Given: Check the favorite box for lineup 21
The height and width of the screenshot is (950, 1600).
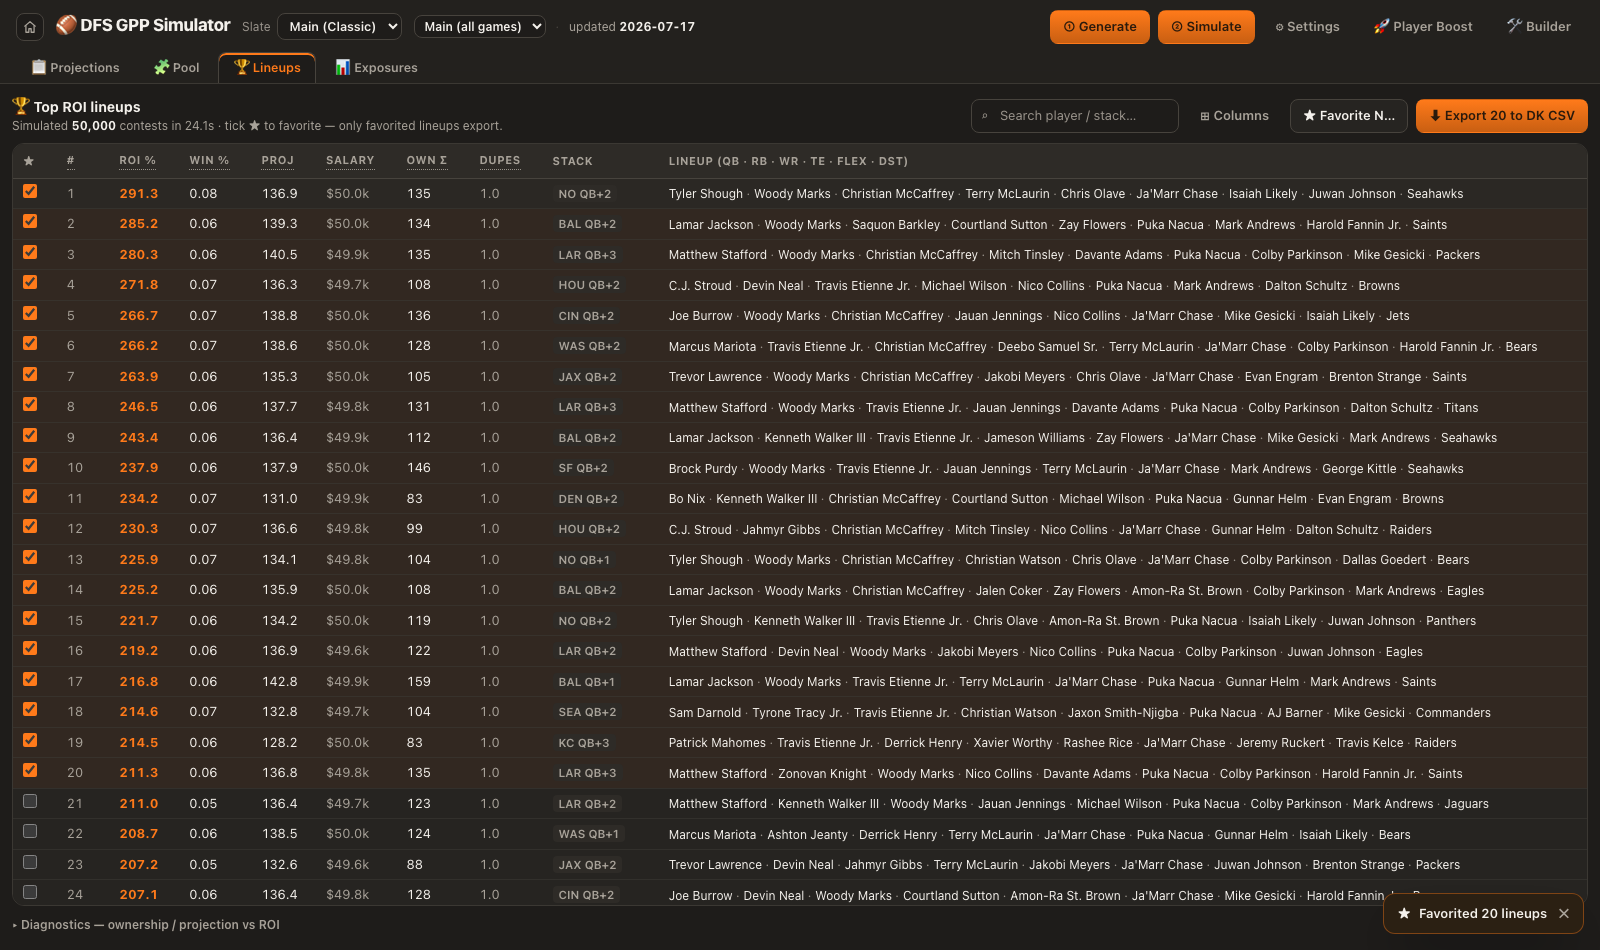Looking at the screenshot, I should [x=30, y=801].
